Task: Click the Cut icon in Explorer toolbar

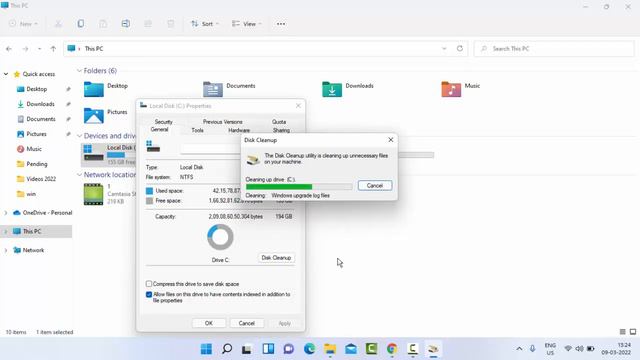Action: click(58, 24)
